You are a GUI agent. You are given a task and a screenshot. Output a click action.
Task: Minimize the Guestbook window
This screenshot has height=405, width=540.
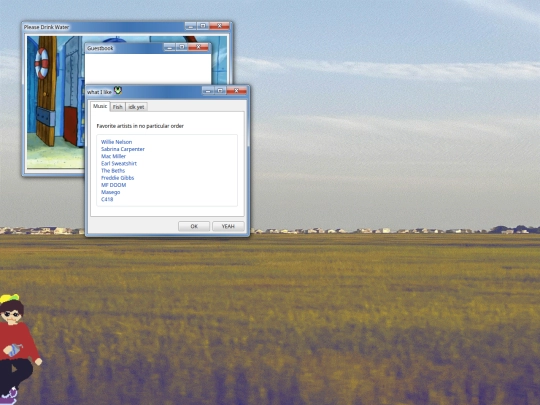point(169,47)
